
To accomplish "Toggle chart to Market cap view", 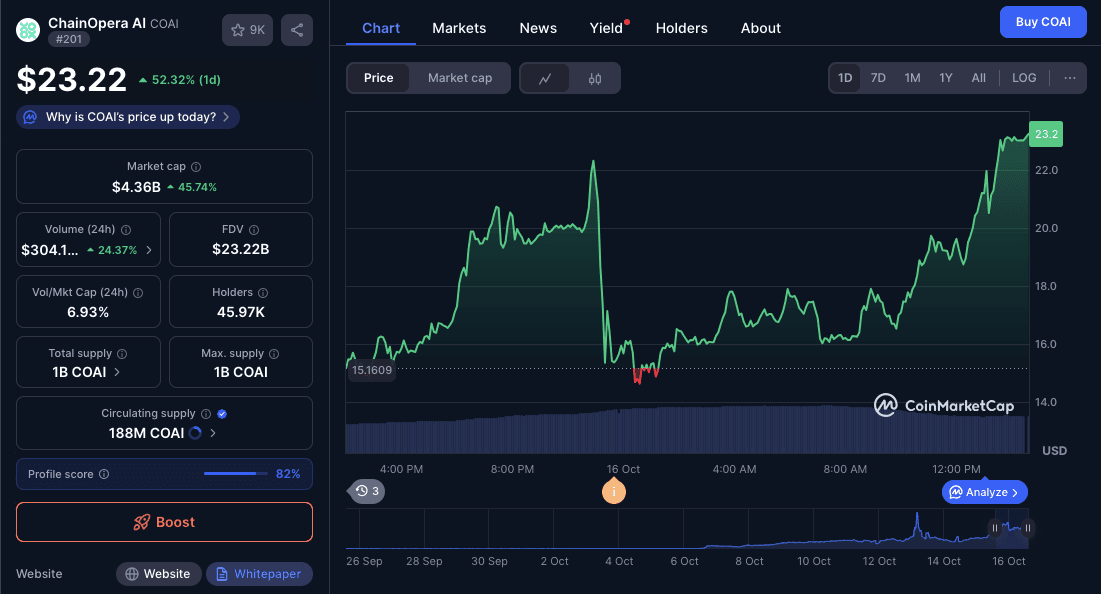I will [460, 78].
